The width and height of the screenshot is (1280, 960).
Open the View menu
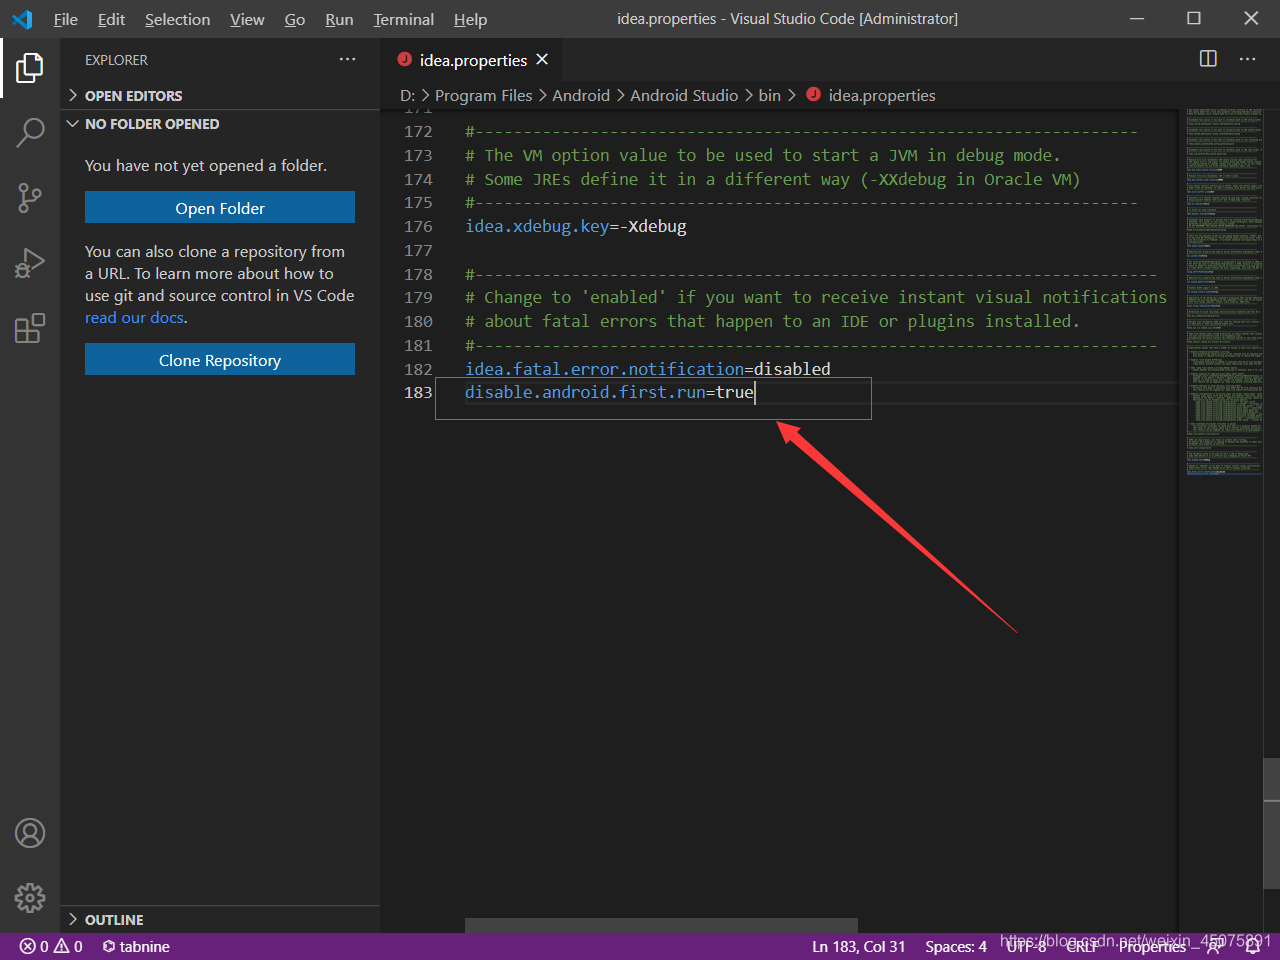(x=247, y=19)
